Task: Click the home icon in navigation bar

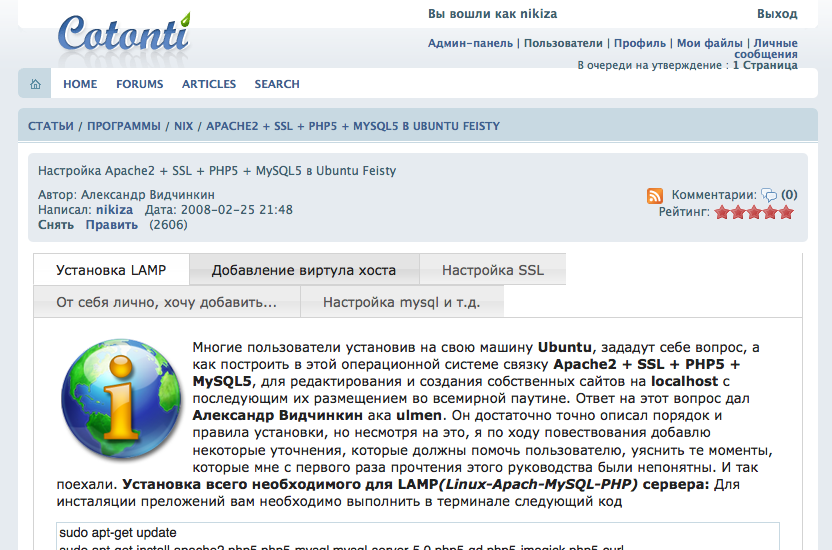Action: point(35,84)
